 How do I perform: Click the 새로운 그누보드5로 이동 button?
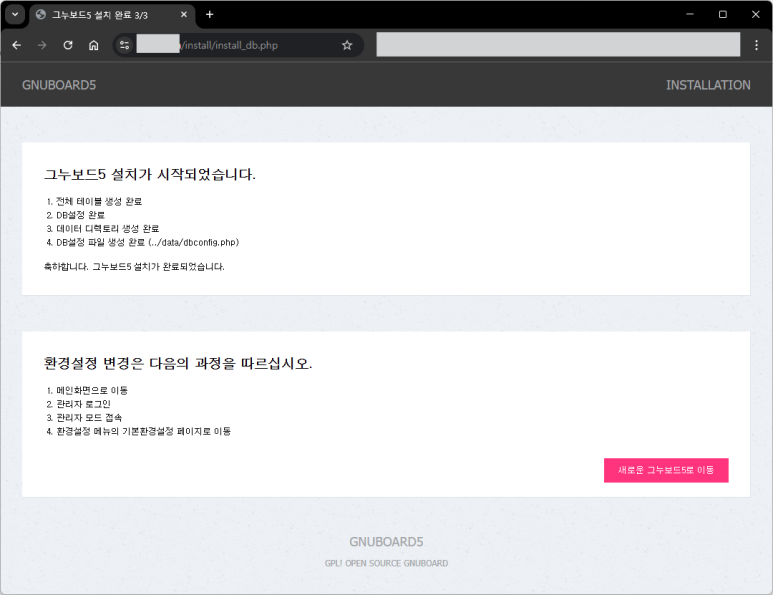tap(666, 470)
